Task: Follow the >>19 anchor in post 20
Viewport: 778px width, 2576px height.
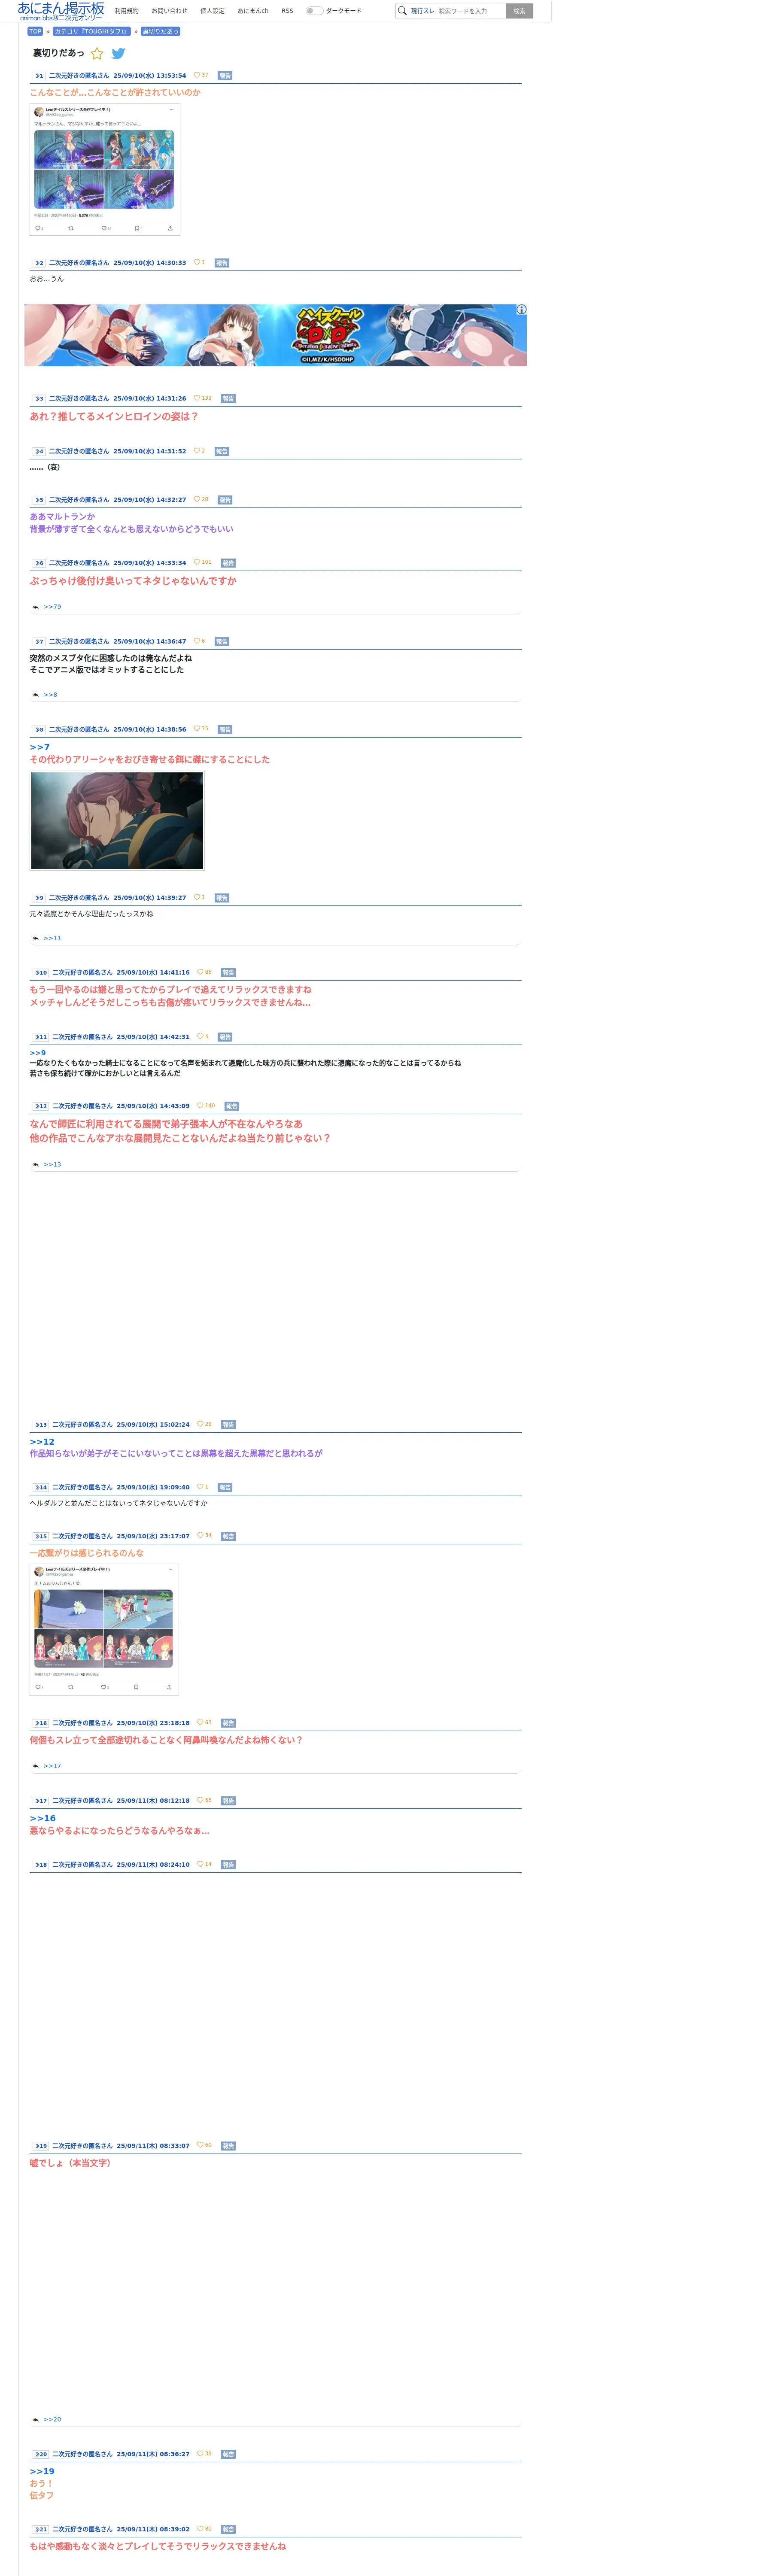Action: (42, 2471)
